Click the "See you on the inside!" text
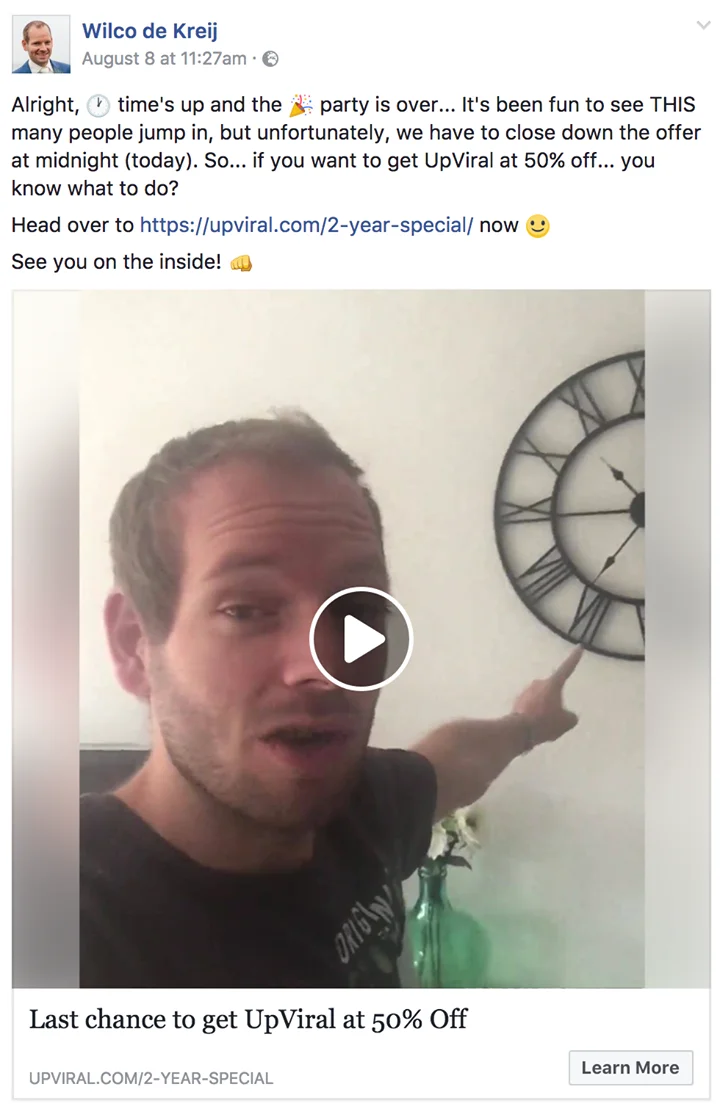The image size is (720, 1109). [x=116, y=262]
